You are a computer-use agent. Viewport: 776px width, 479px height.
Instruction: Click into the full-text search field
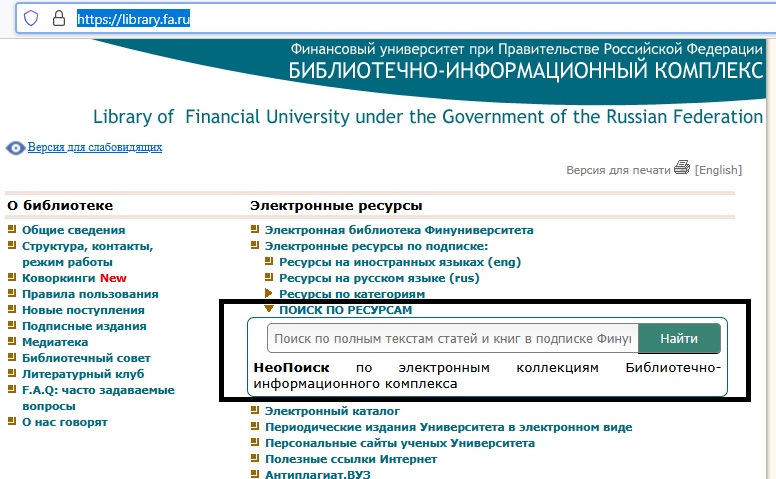point(452,339)
